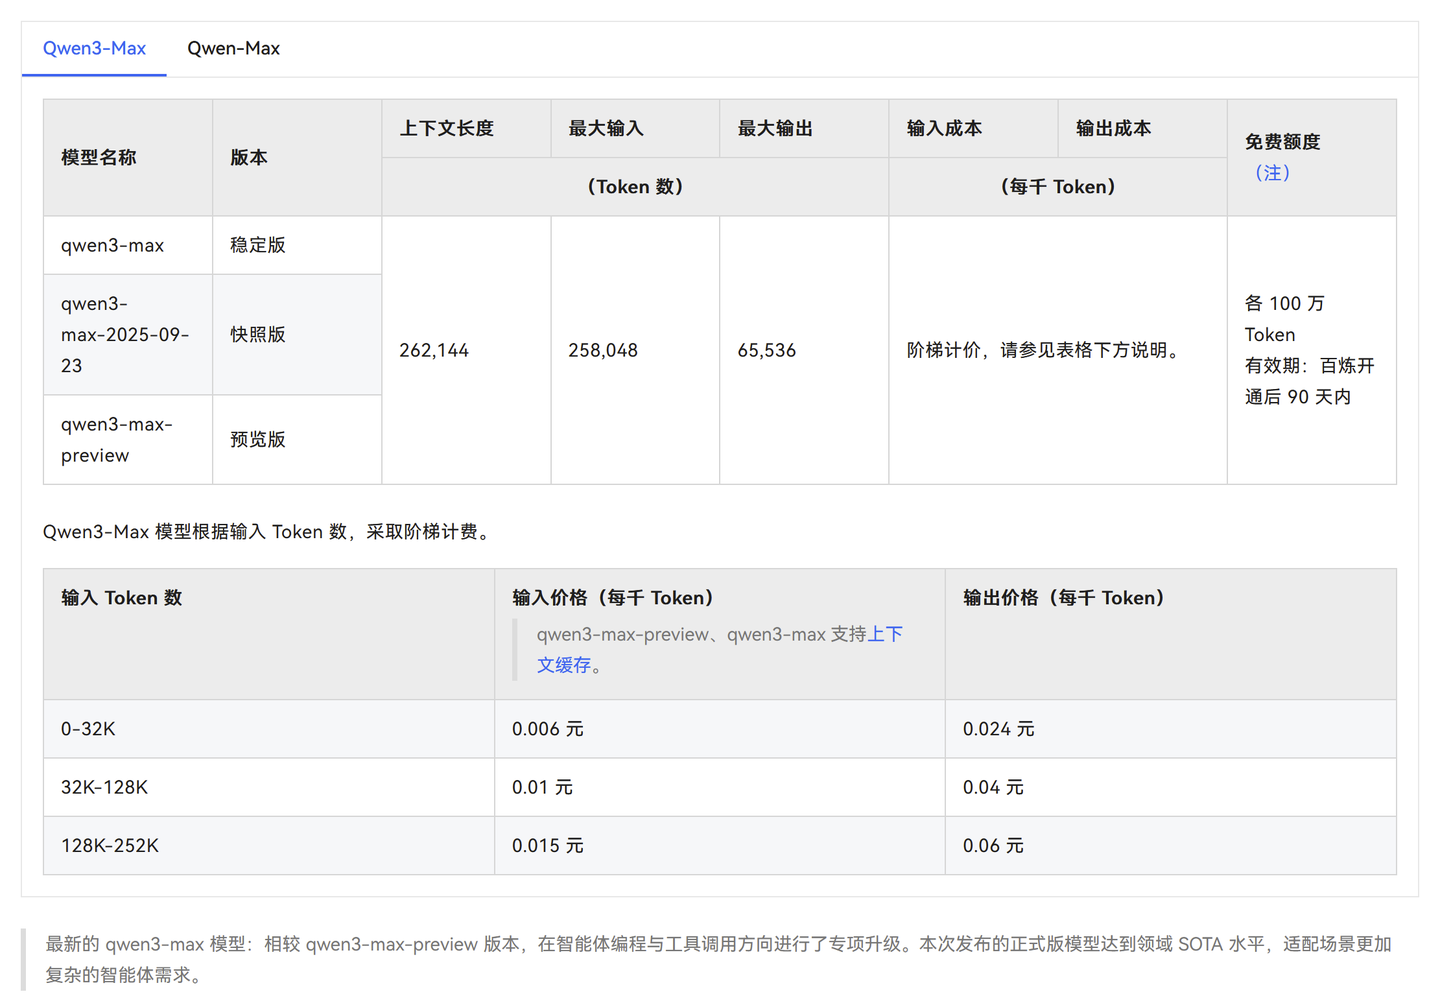
Task: Click the 0.006 元 input price cell
Action: tap(548, 728)
